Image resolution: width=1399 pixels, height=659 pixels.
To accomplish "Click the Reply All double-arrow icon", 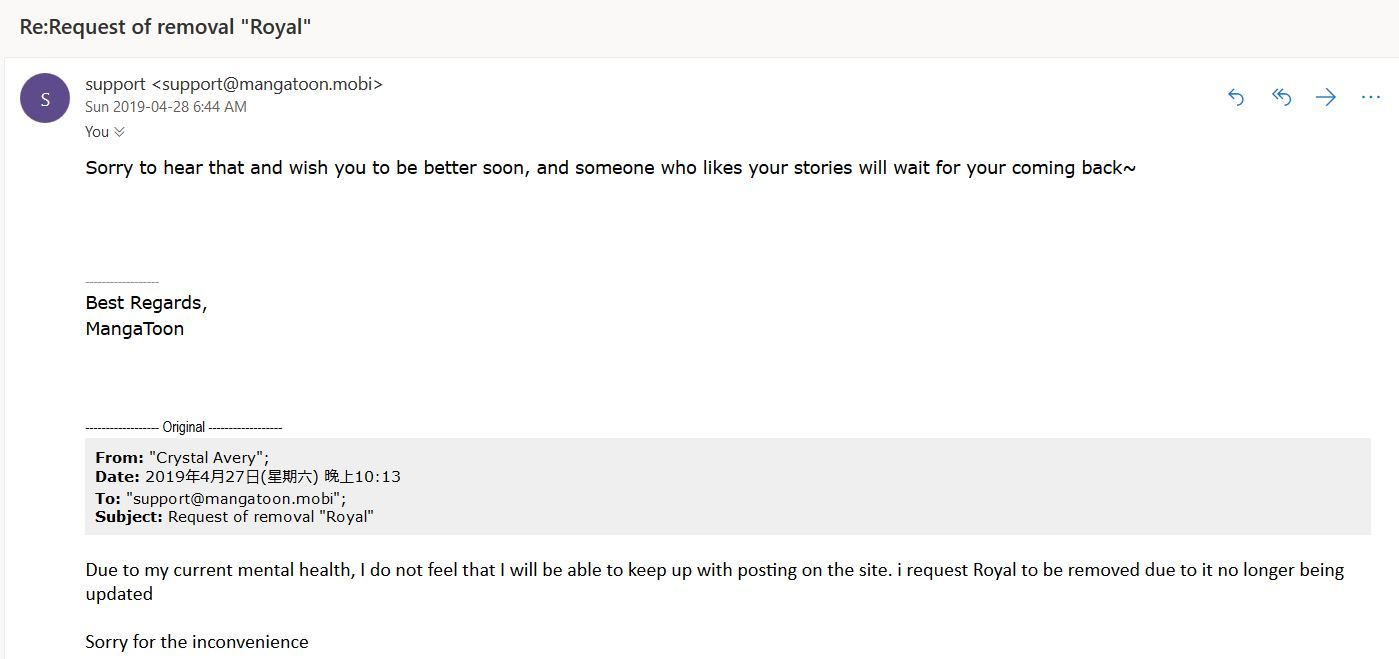I will coord(1281,97).
